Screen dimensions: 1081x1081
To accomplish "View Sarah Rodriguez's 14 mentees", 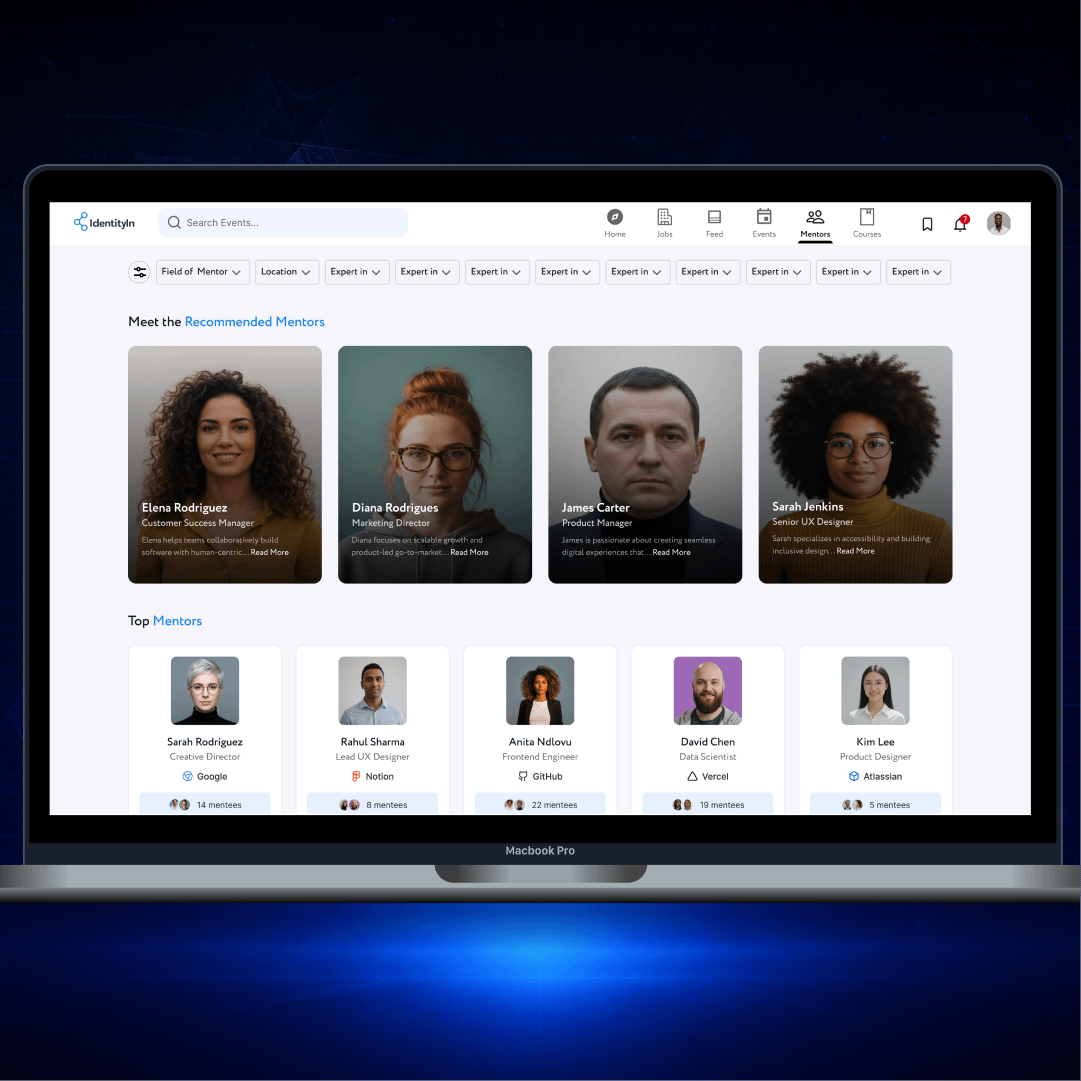I will tap(205, 804).
